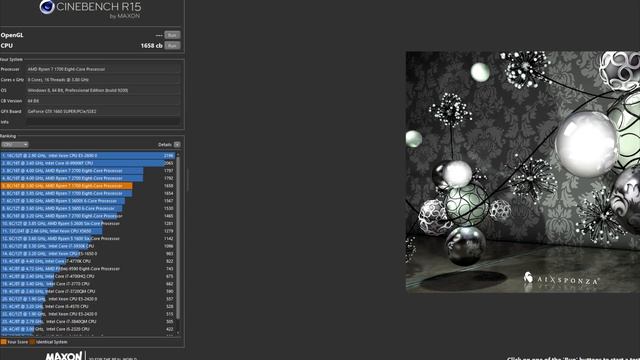Select the Core i7-3770 ranking row
The width and height of the screenshot is (640, 360).
tap(88, 284)
